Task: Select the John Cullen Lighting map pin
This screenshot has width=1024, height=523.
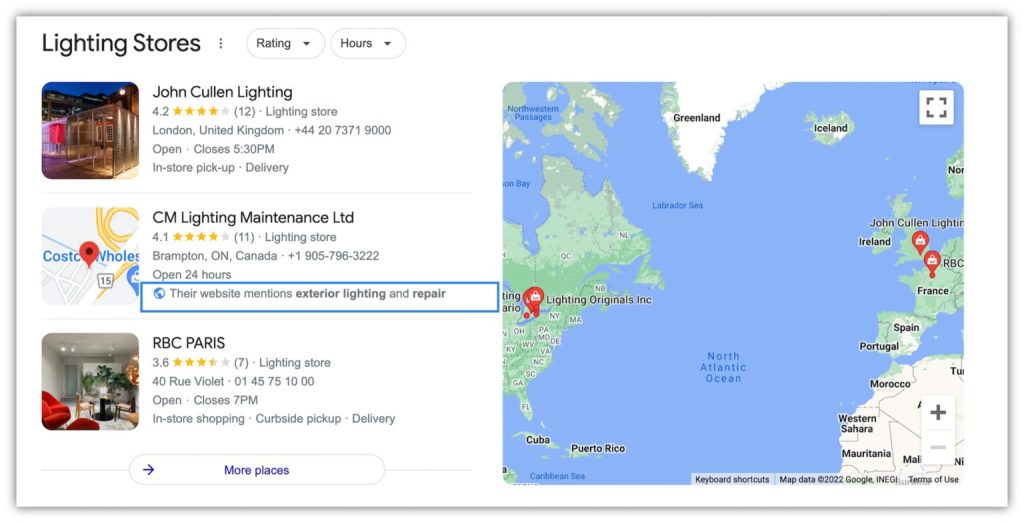Action: pos(920,243)
